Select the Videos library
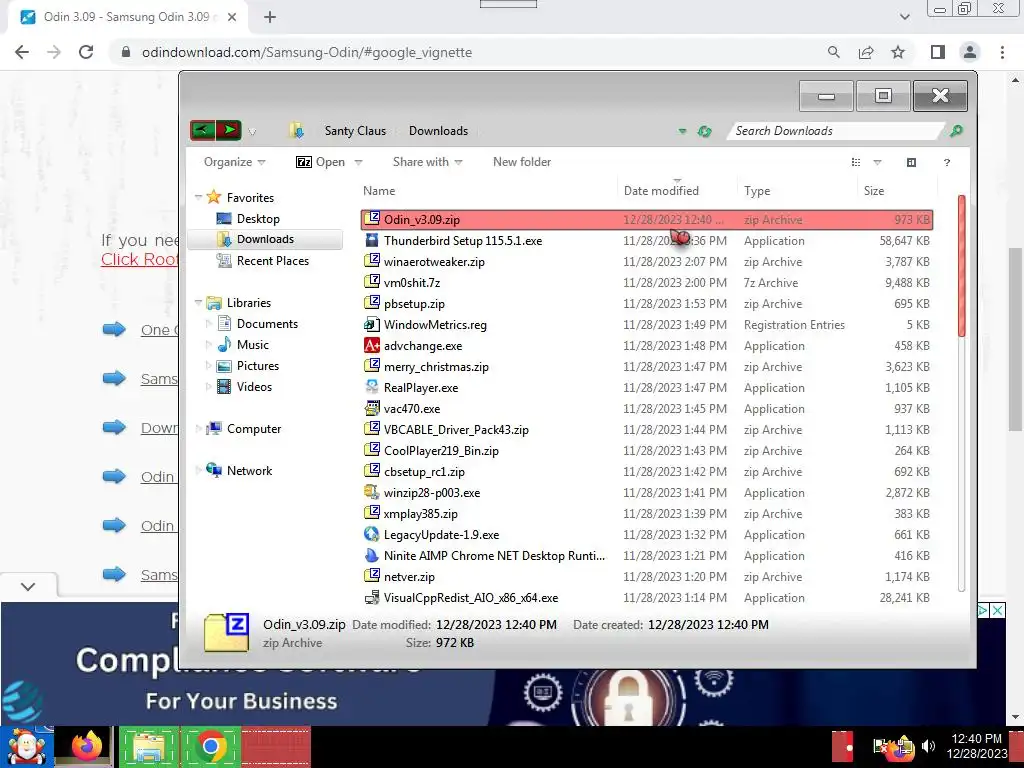The width and height of the screenshot is (1024, 768). [254, 387]
